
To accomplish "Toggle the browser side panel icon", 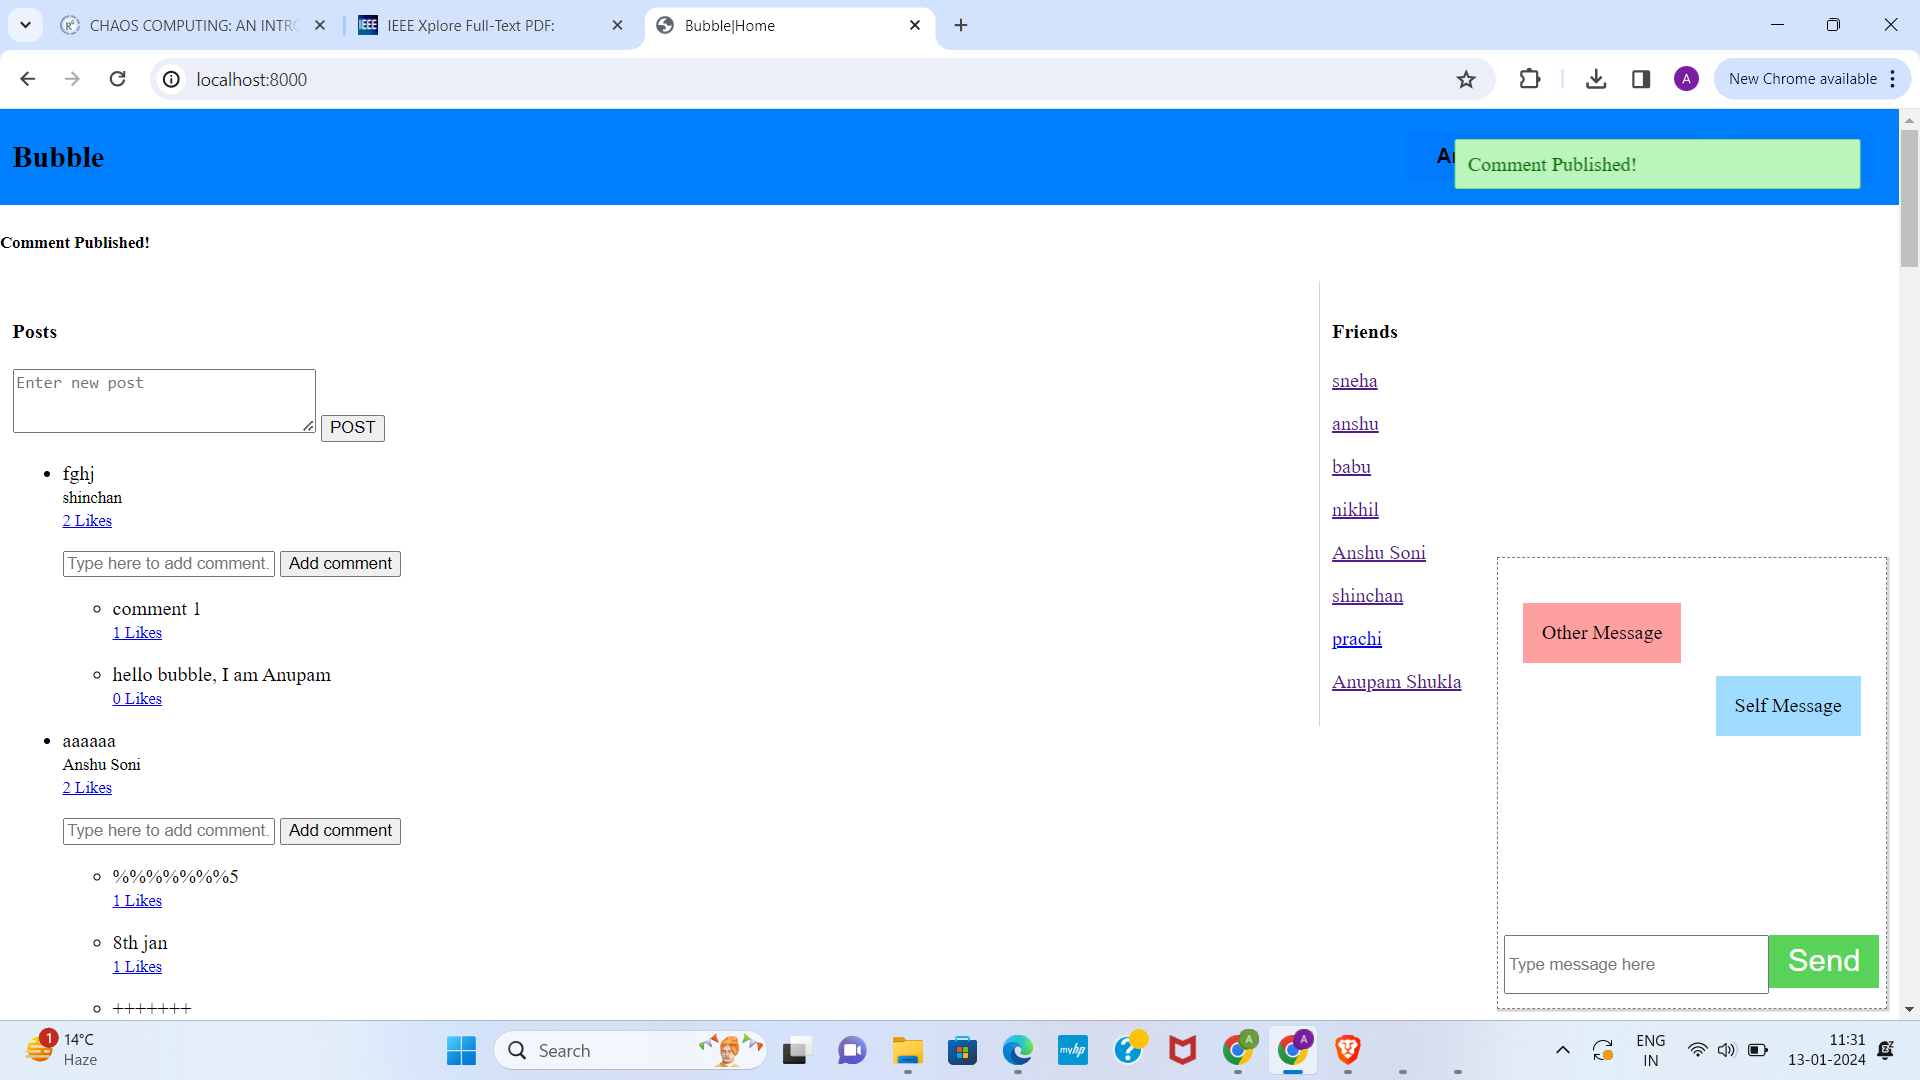I will point(1641,79).
